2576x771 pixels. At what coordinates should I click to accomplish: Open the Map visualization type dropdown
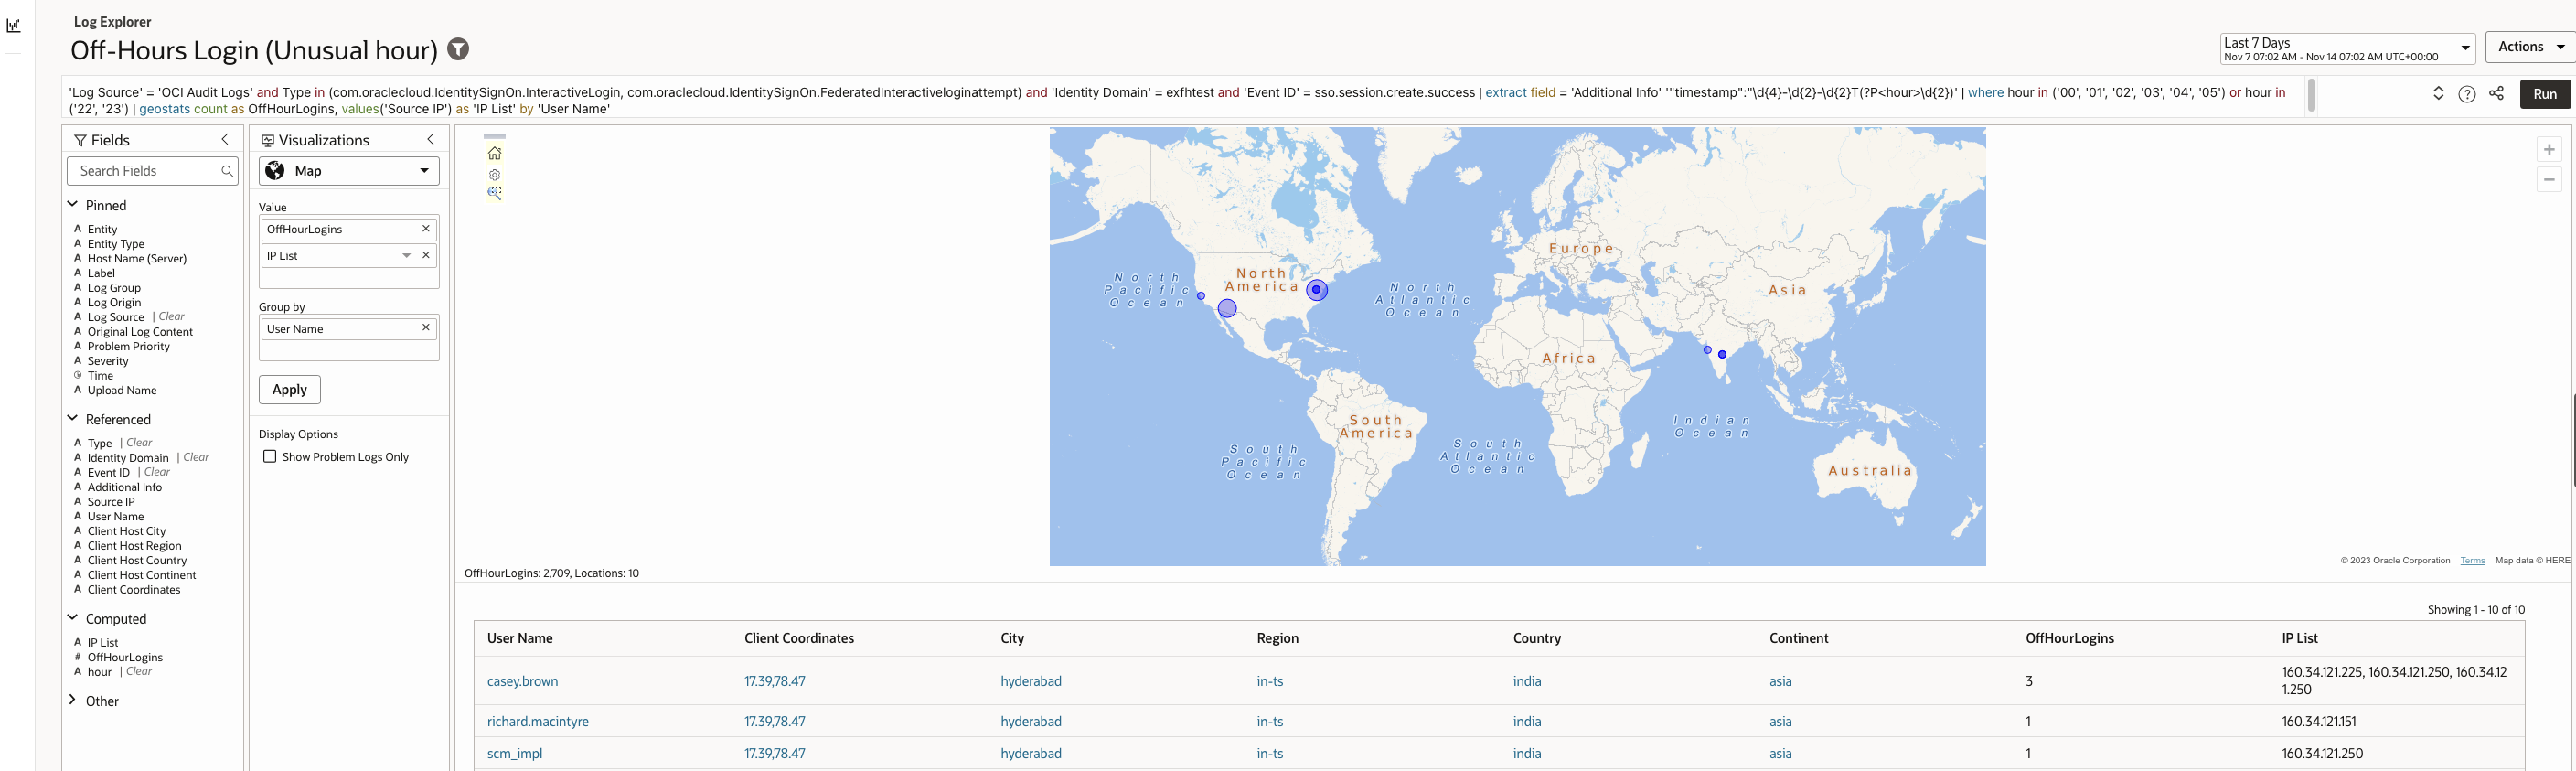click(349, 171)
